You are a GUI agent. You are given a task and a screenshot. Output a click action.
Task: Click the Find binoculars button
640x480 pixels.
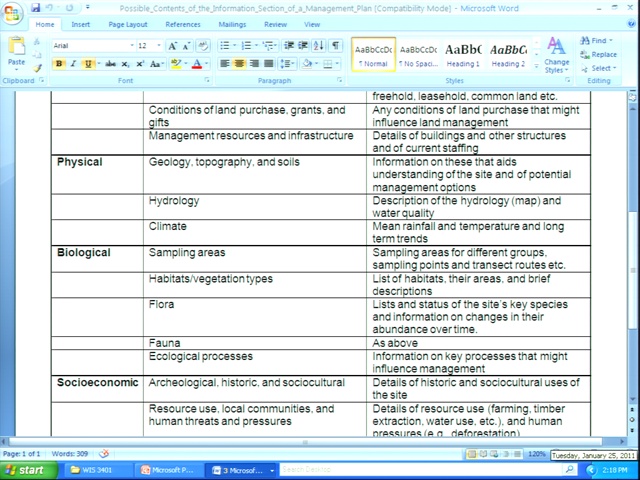596,40
